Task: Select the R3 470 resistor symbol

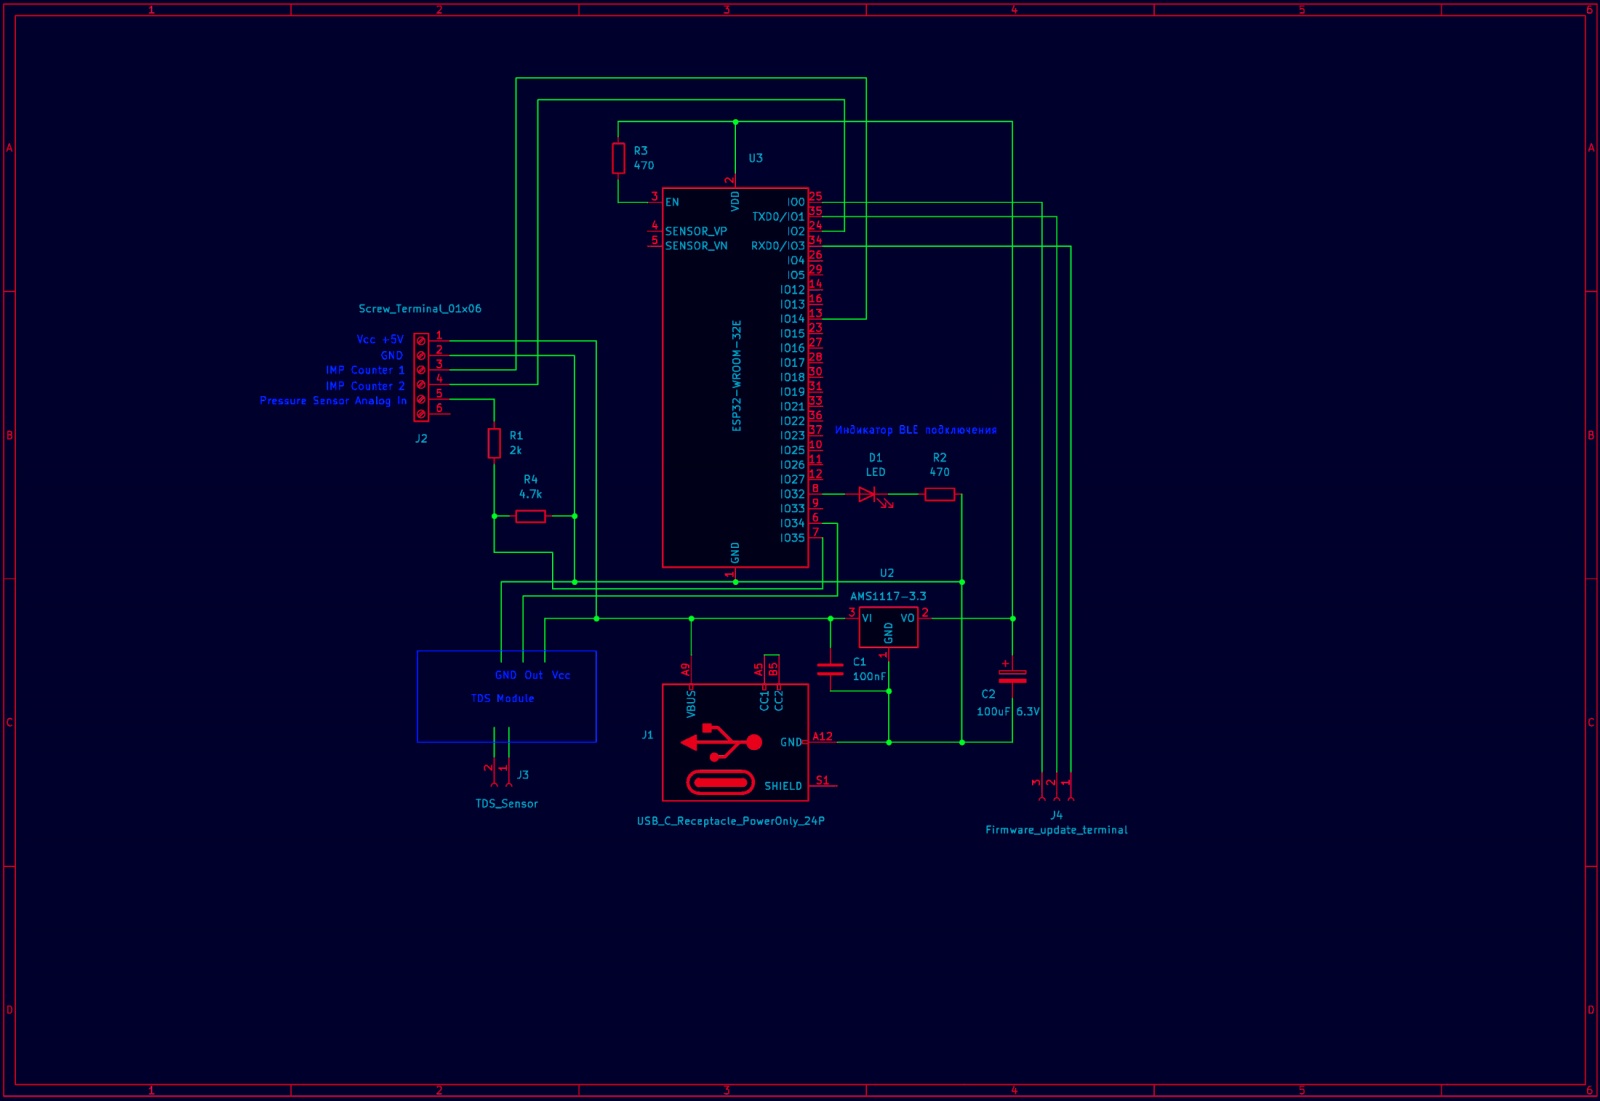Action: pos(619,158)
